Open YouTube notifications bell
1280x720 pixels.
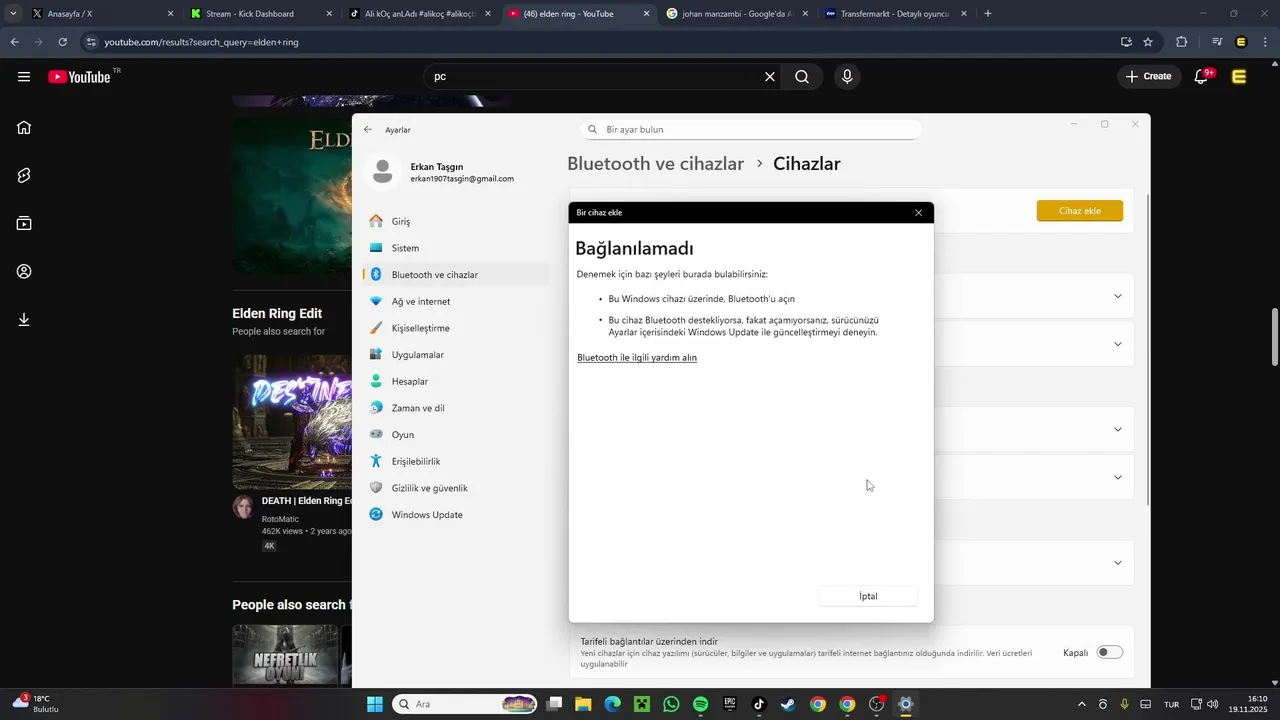[x=1202, y=77]
